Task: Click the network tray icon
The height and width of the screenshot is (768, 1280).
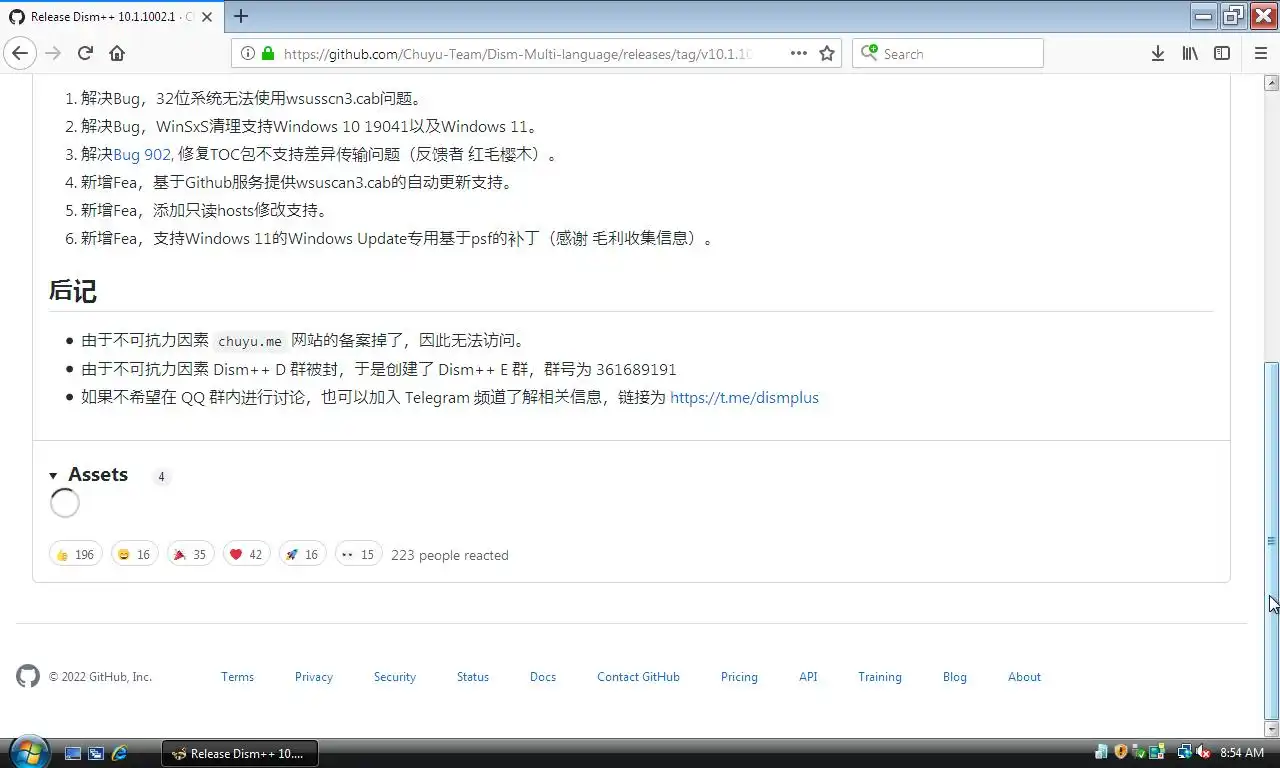Action: [1185, 752]
